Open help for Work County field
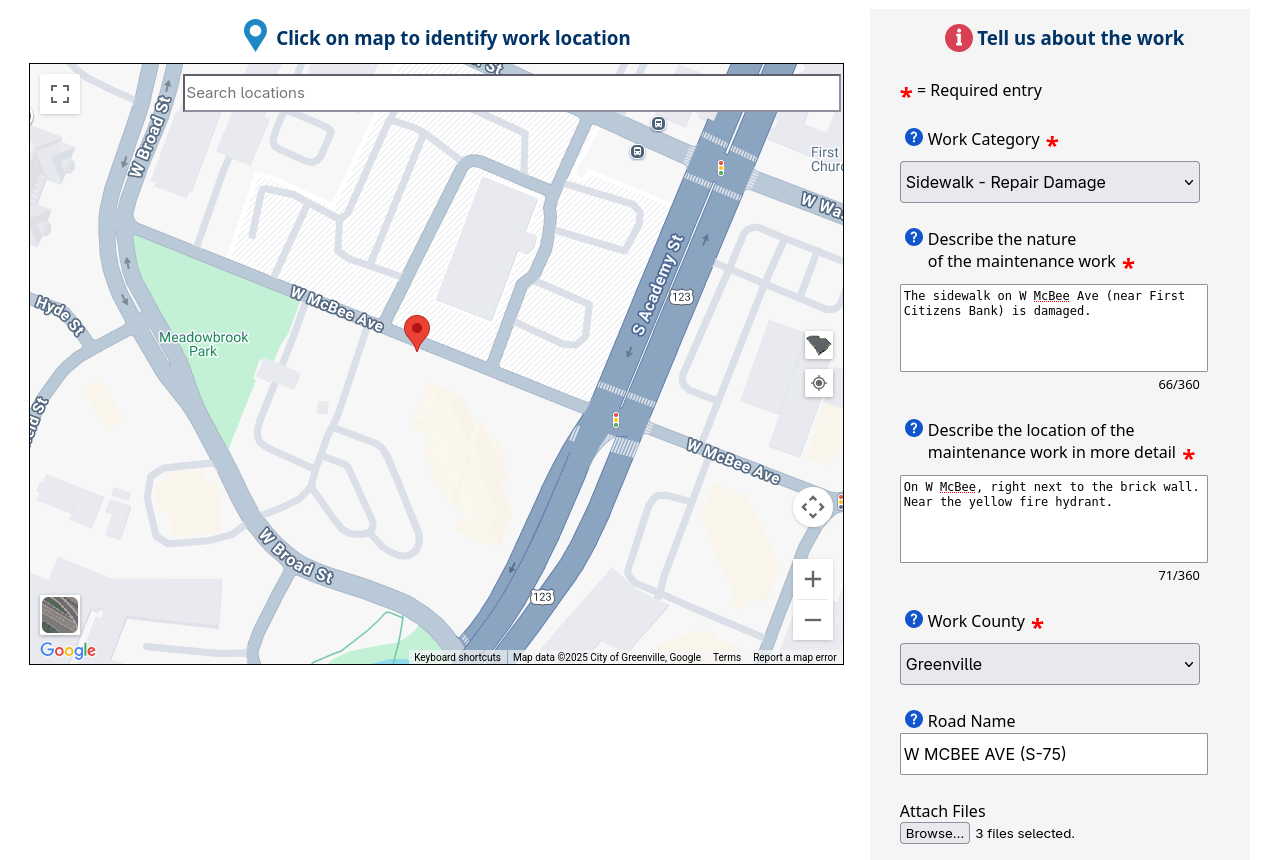Screen dimensions: 1263x860 913,620
